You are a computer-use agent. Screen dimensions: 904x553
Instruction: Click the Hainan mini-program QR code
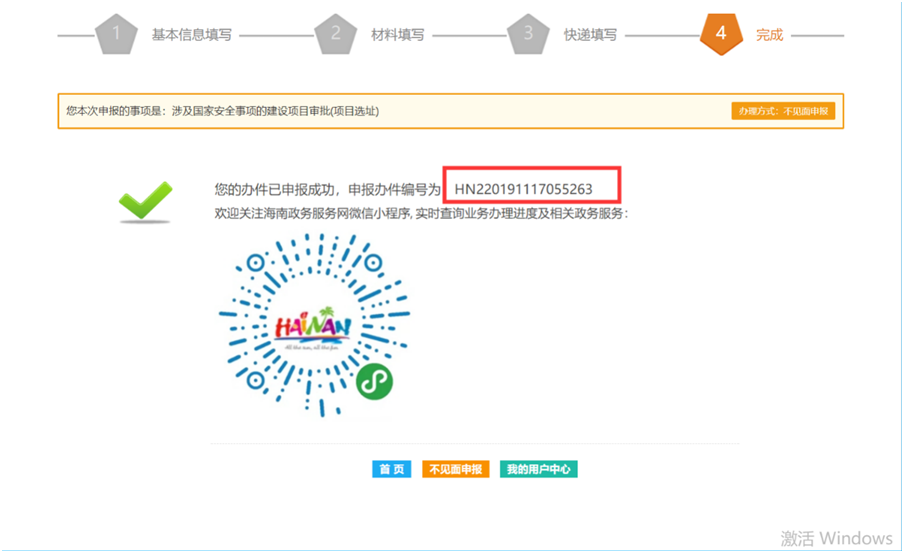click(314, 325)
